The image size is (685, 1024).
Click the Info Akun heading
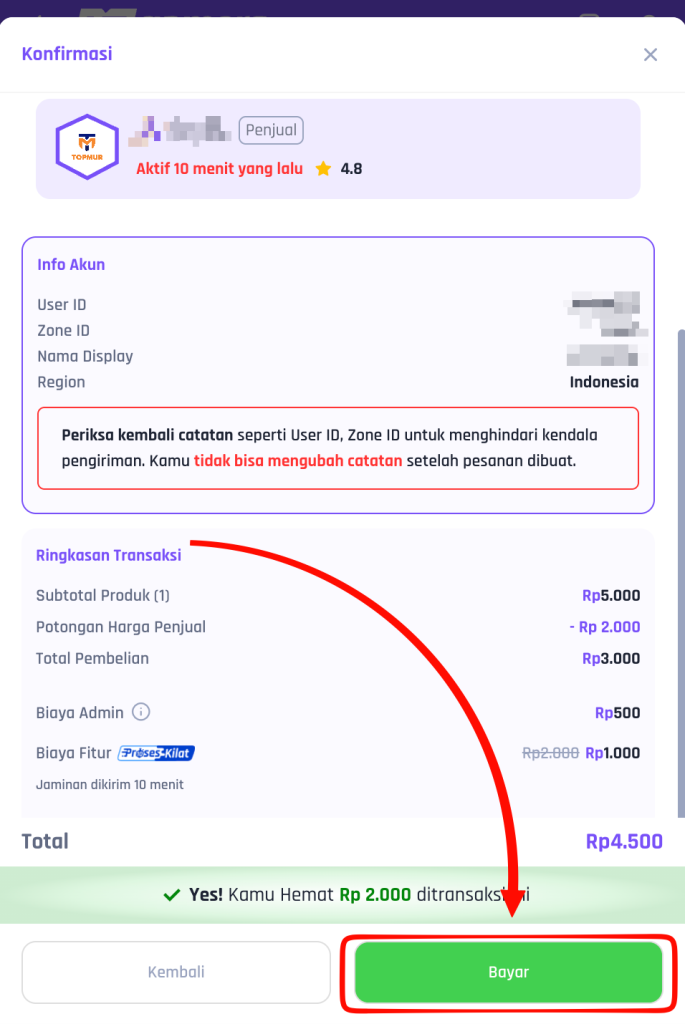(x=71, y=265)
